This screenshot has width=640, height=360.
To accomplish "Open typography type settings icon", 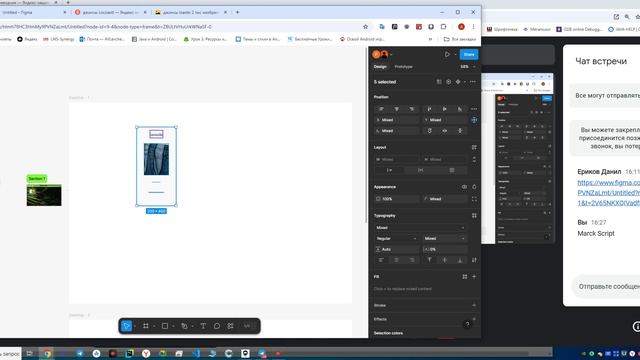I will click(x=474, y=260).
